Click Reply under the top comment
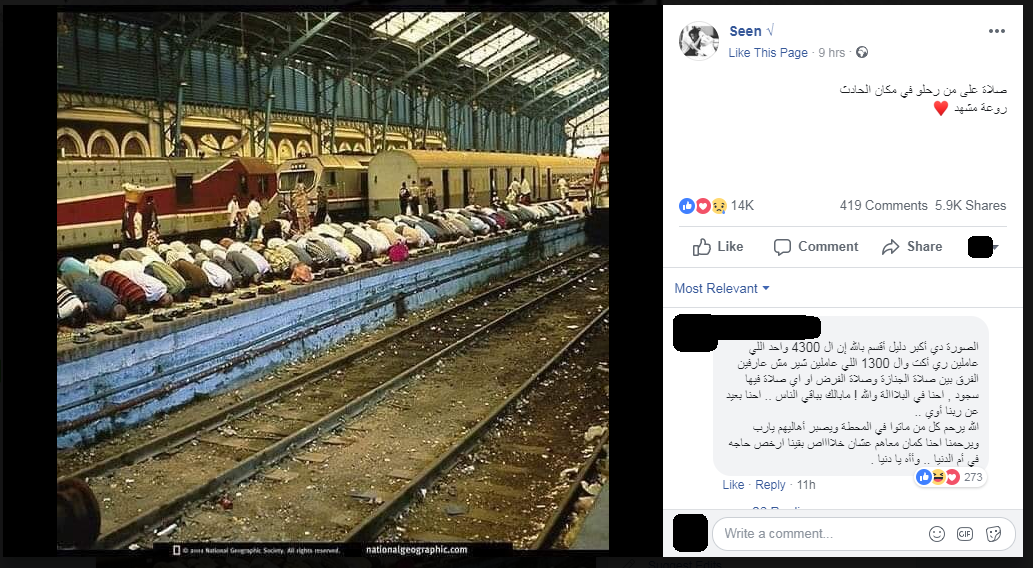The height and width of the screenshot is (568, 1033). tap(770, 485)
